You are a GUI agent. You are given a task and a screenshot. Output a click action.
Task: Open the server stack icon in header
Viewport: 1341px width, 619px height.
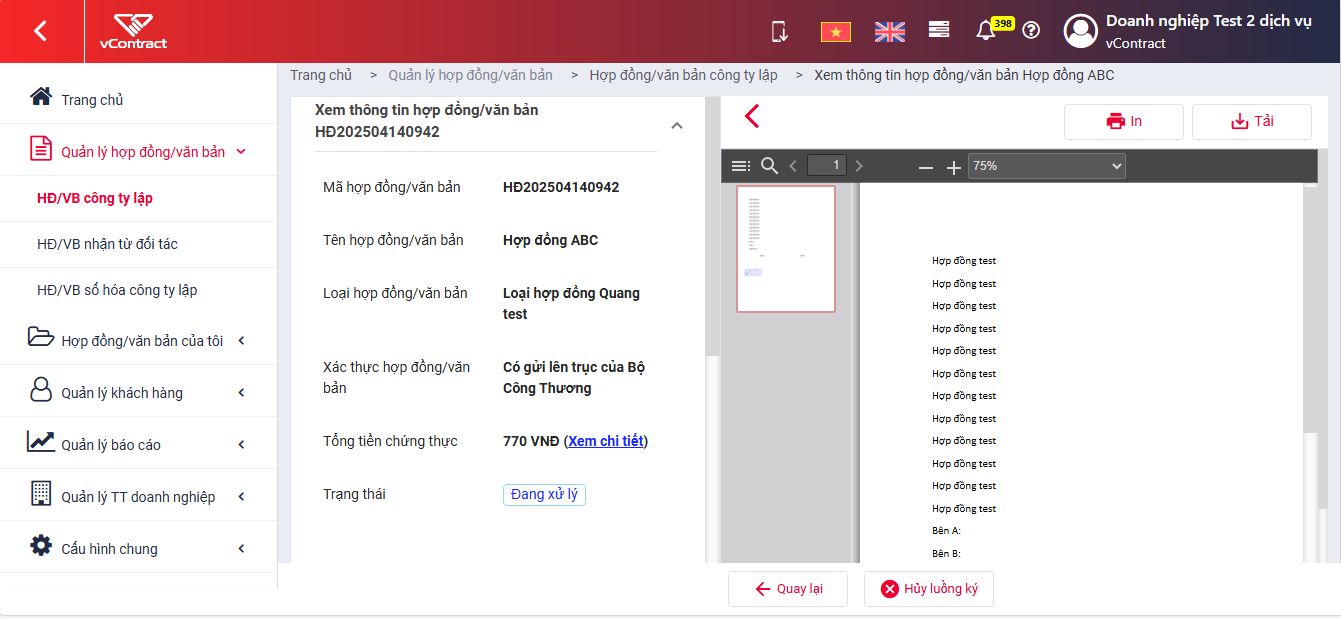[x=938, y=30]
